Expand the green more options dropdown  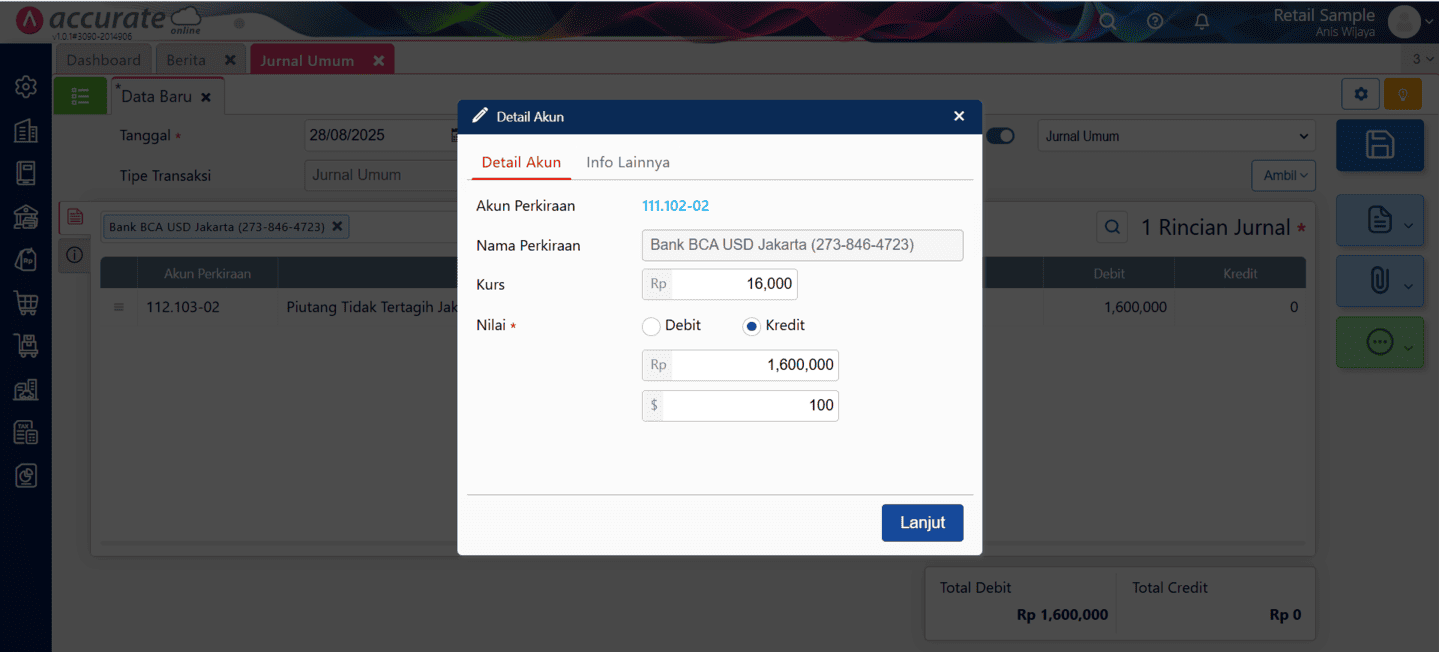click(1380, 343)
